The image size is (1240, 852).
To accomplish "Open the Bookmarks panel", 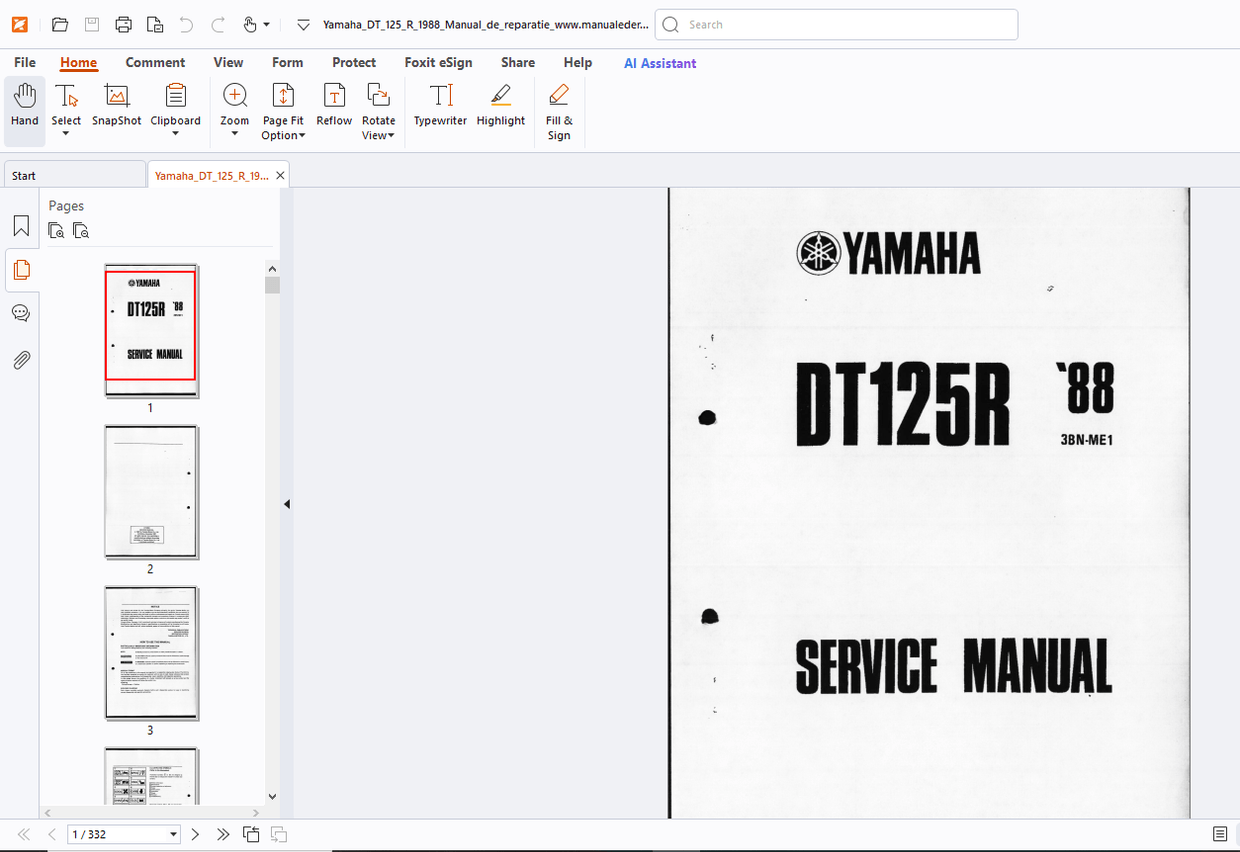I will tap(21, 226).
